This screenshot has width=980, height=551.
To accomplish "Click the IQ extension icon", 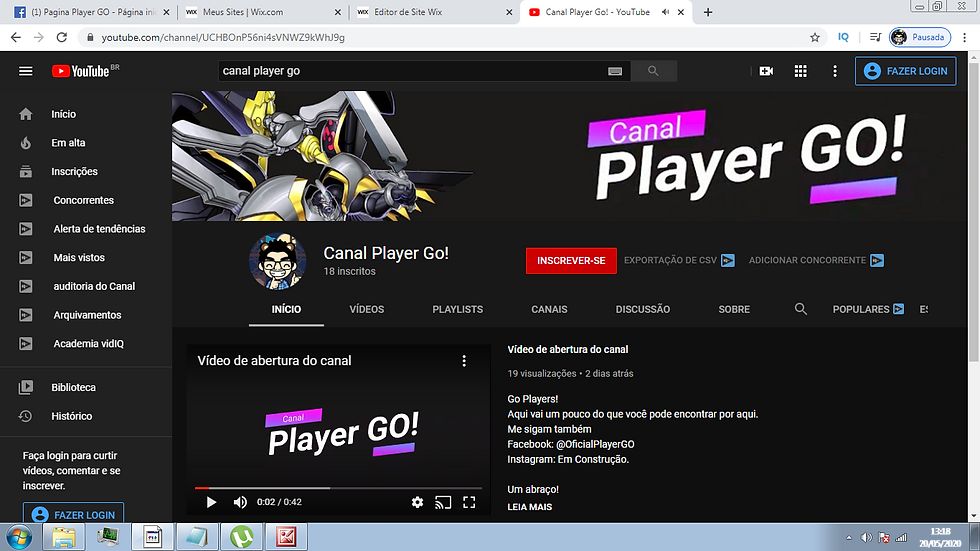I will (843, 37).
